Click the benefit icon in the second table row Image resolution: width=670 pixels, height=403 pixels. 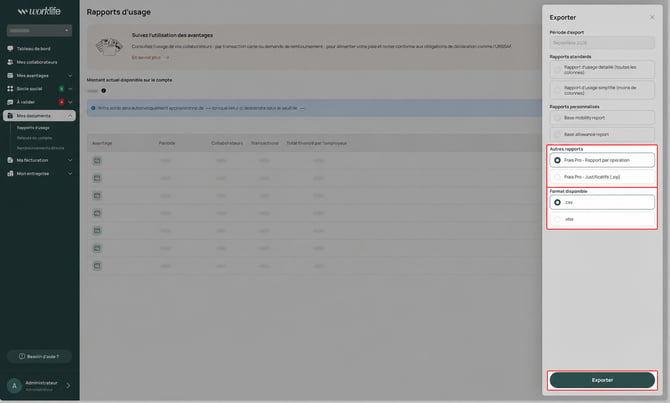pos(97,178)
